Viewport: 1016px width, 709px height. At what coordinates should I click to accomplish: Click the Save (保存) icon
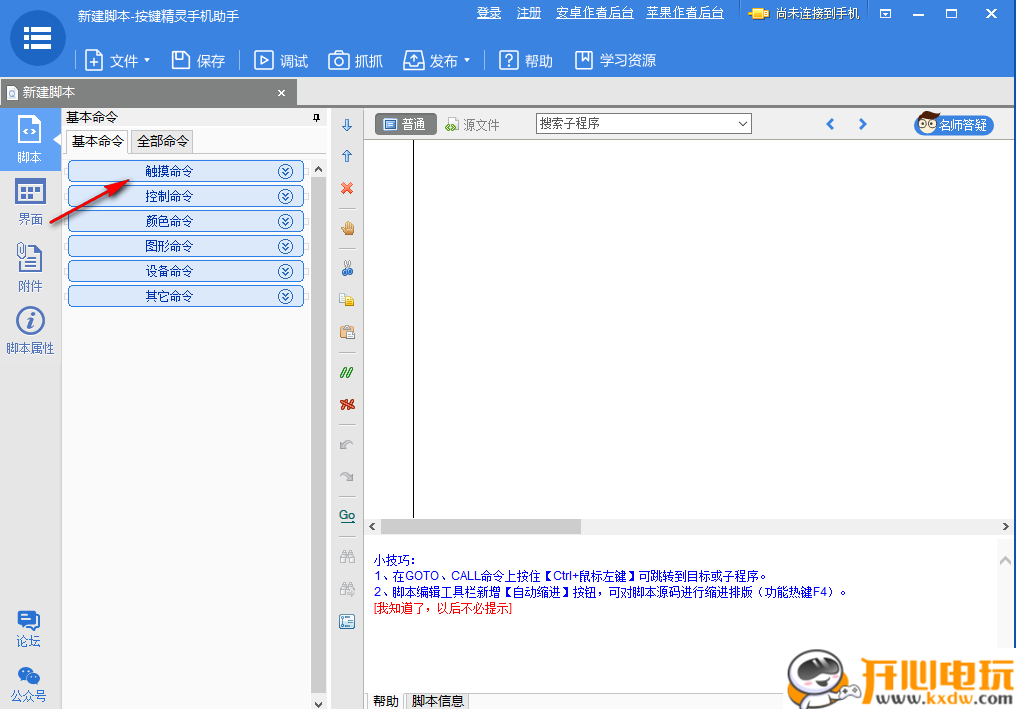197,60
